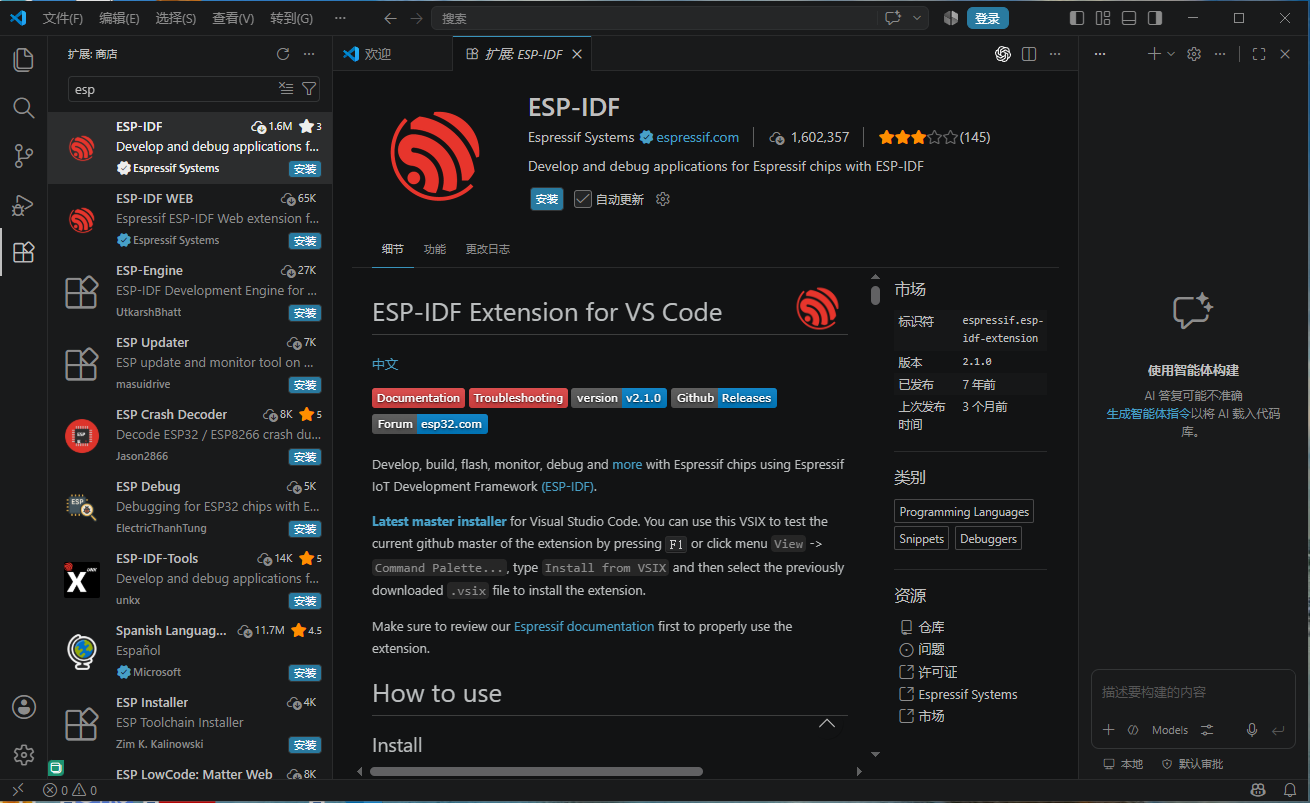Switch to the 更改日志 tab

tap(487, 249)
